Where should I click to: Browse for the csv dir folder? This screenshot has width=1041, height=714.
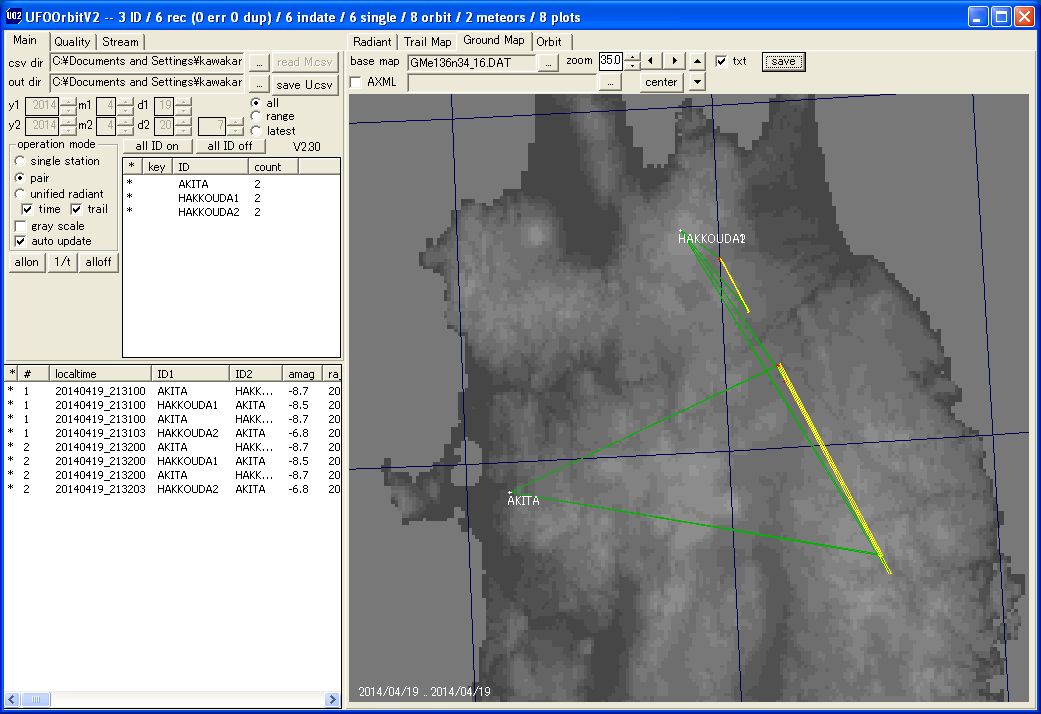pos(258,62)
